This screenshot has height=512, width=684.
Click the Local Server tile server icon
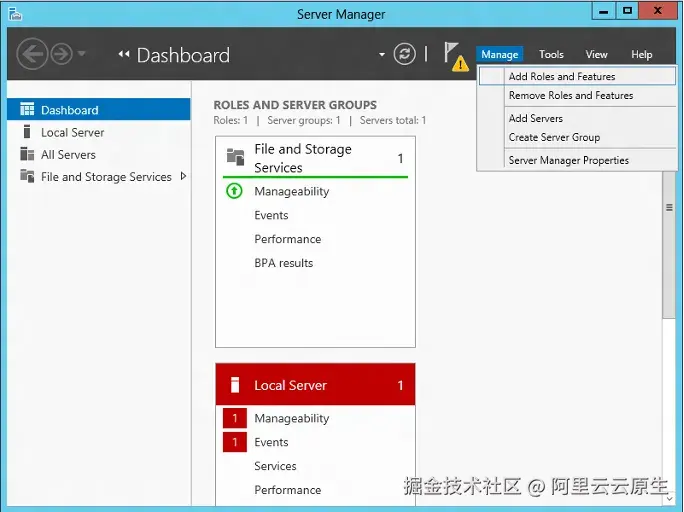235,385
